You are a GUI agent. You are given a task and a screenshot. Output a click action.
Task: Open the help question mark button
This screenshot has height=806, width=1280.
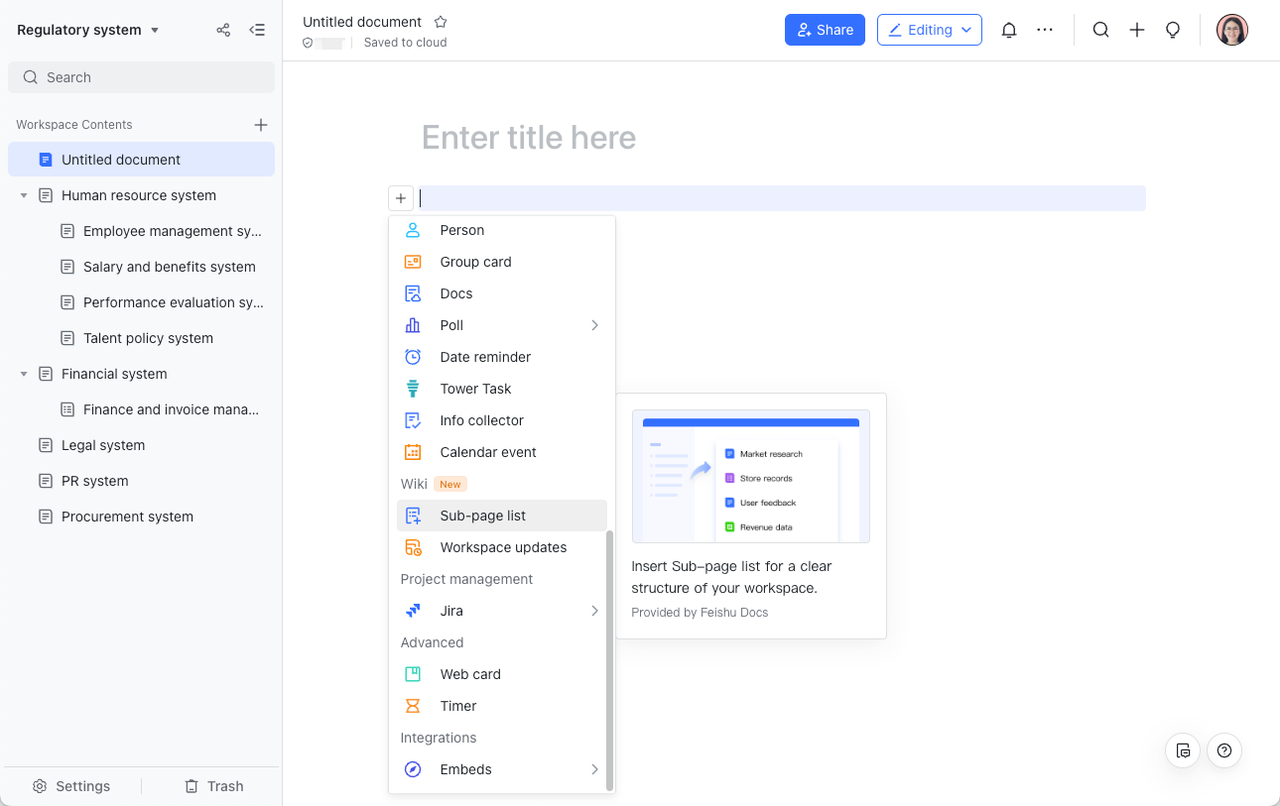1224,750
